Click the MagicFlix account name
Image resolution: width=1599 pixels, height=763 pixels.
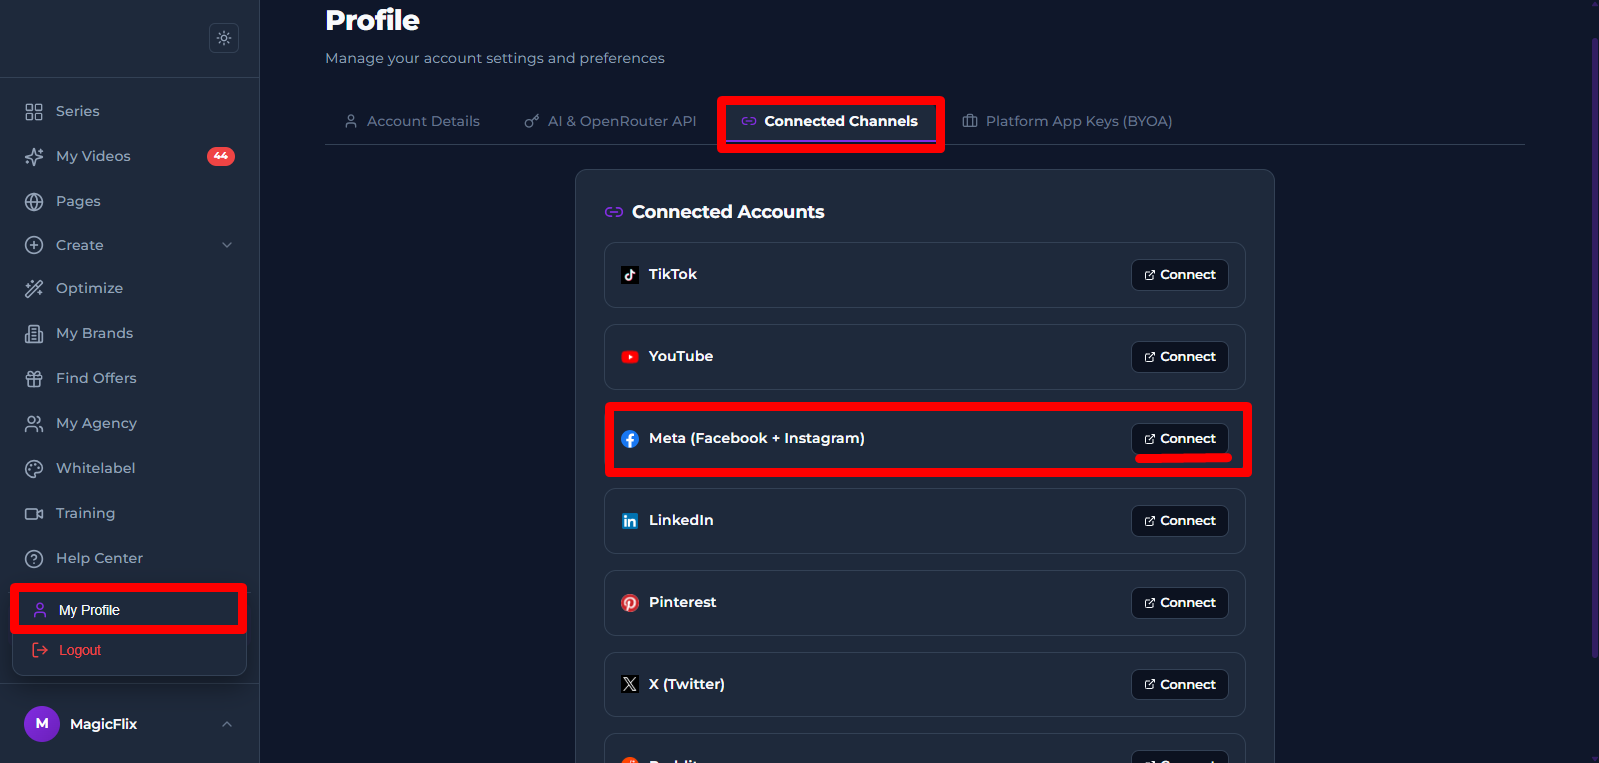pyautogui.click(x=104, y=724)
